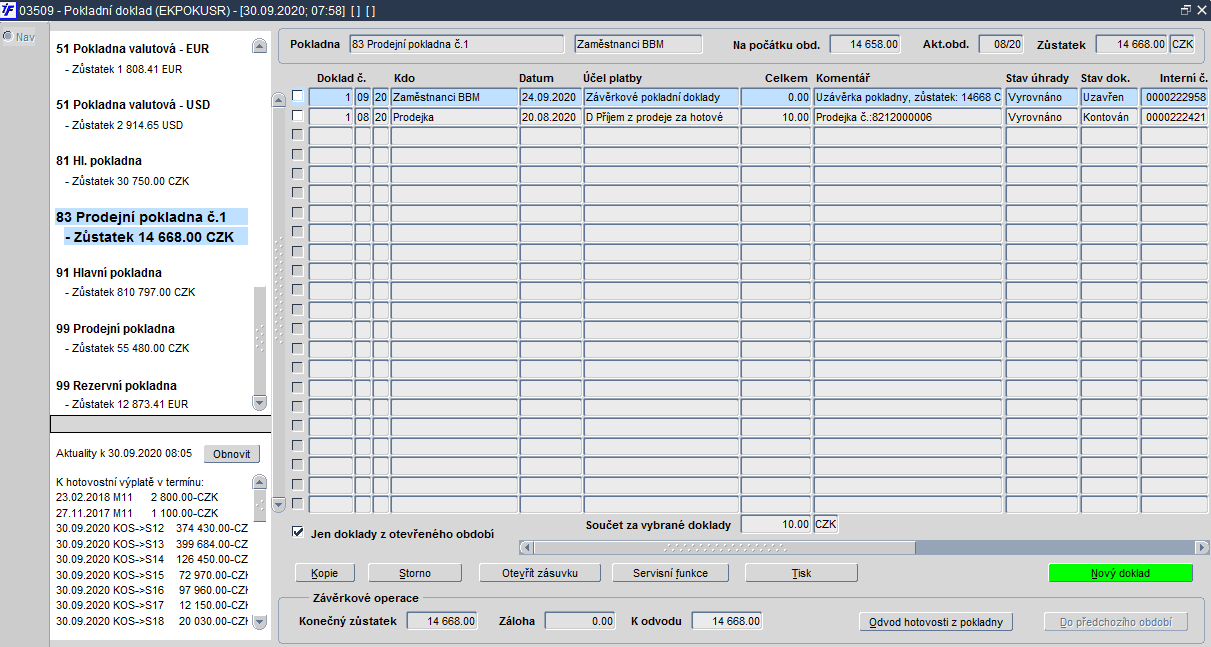The image size is (1211, 647).
Task: Click the date 20.08.2020 cell
Action: [x=550, y=116]
